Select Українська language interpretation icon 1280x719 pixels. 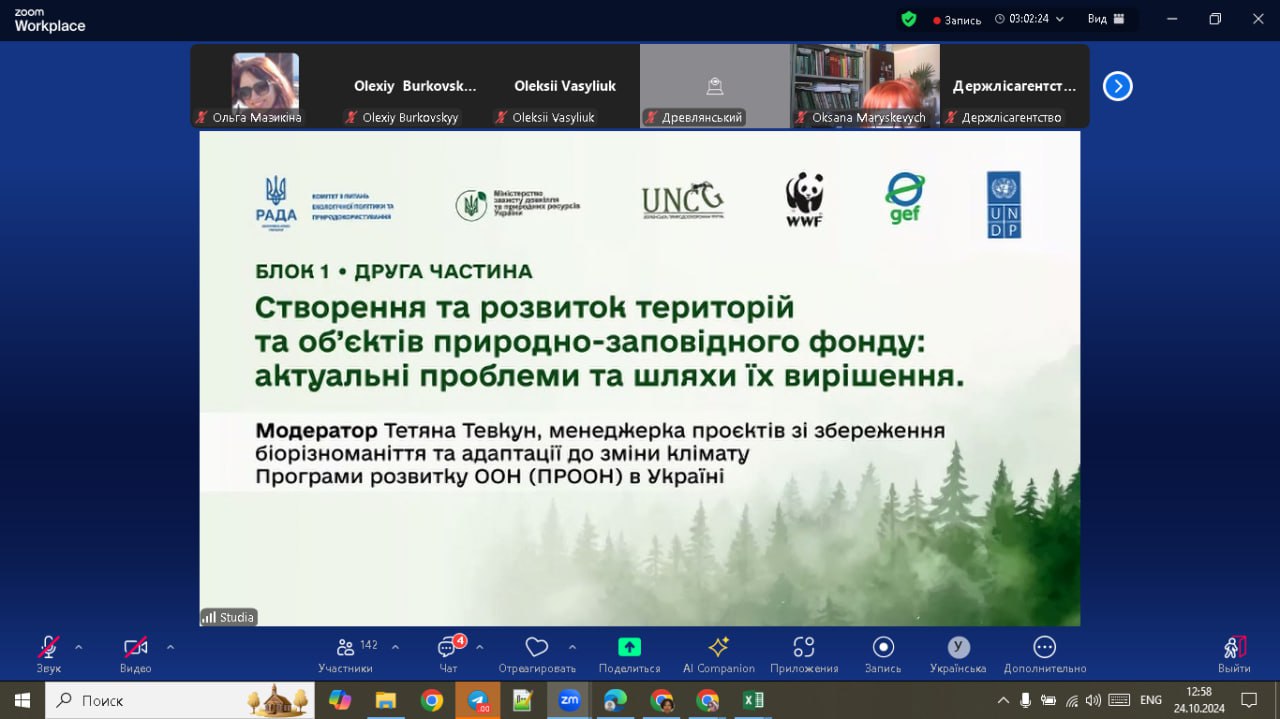point(958,648)
